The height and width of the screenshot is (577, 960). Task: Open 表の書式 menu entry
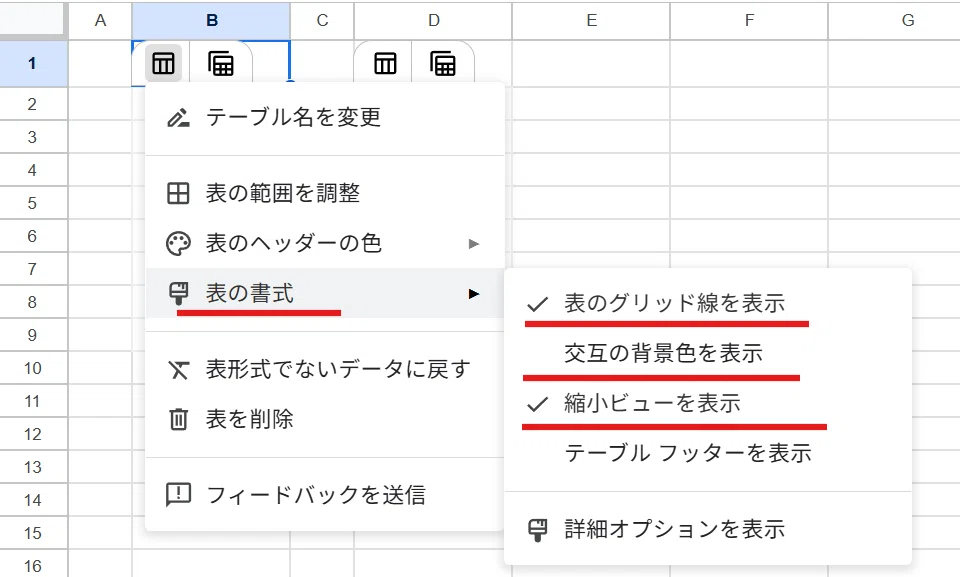[x=325, y=293]
